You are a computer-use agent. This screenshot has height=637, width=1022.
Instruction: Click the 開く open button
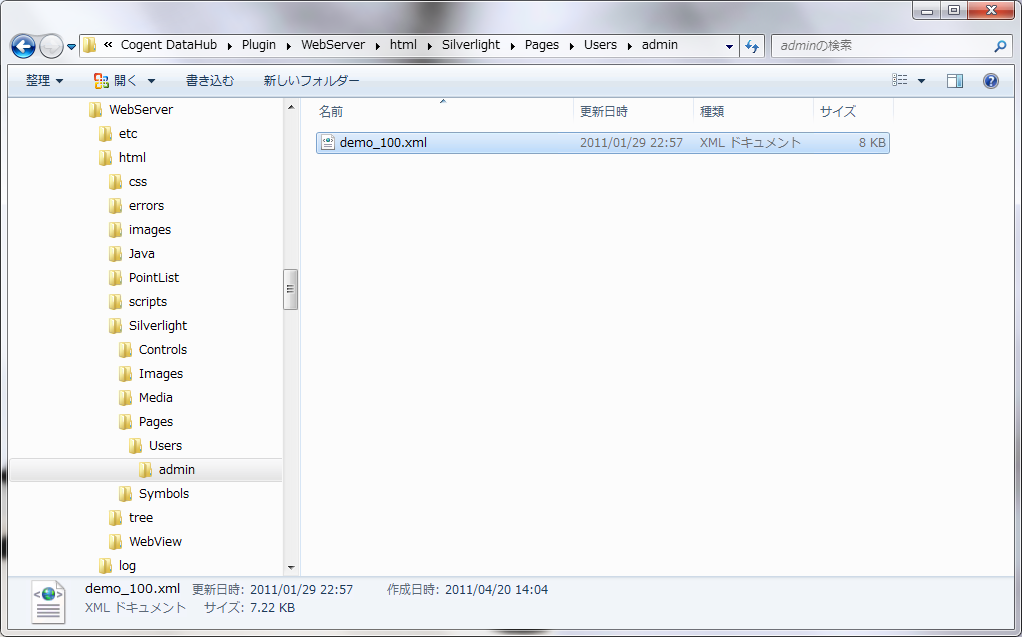117,81
